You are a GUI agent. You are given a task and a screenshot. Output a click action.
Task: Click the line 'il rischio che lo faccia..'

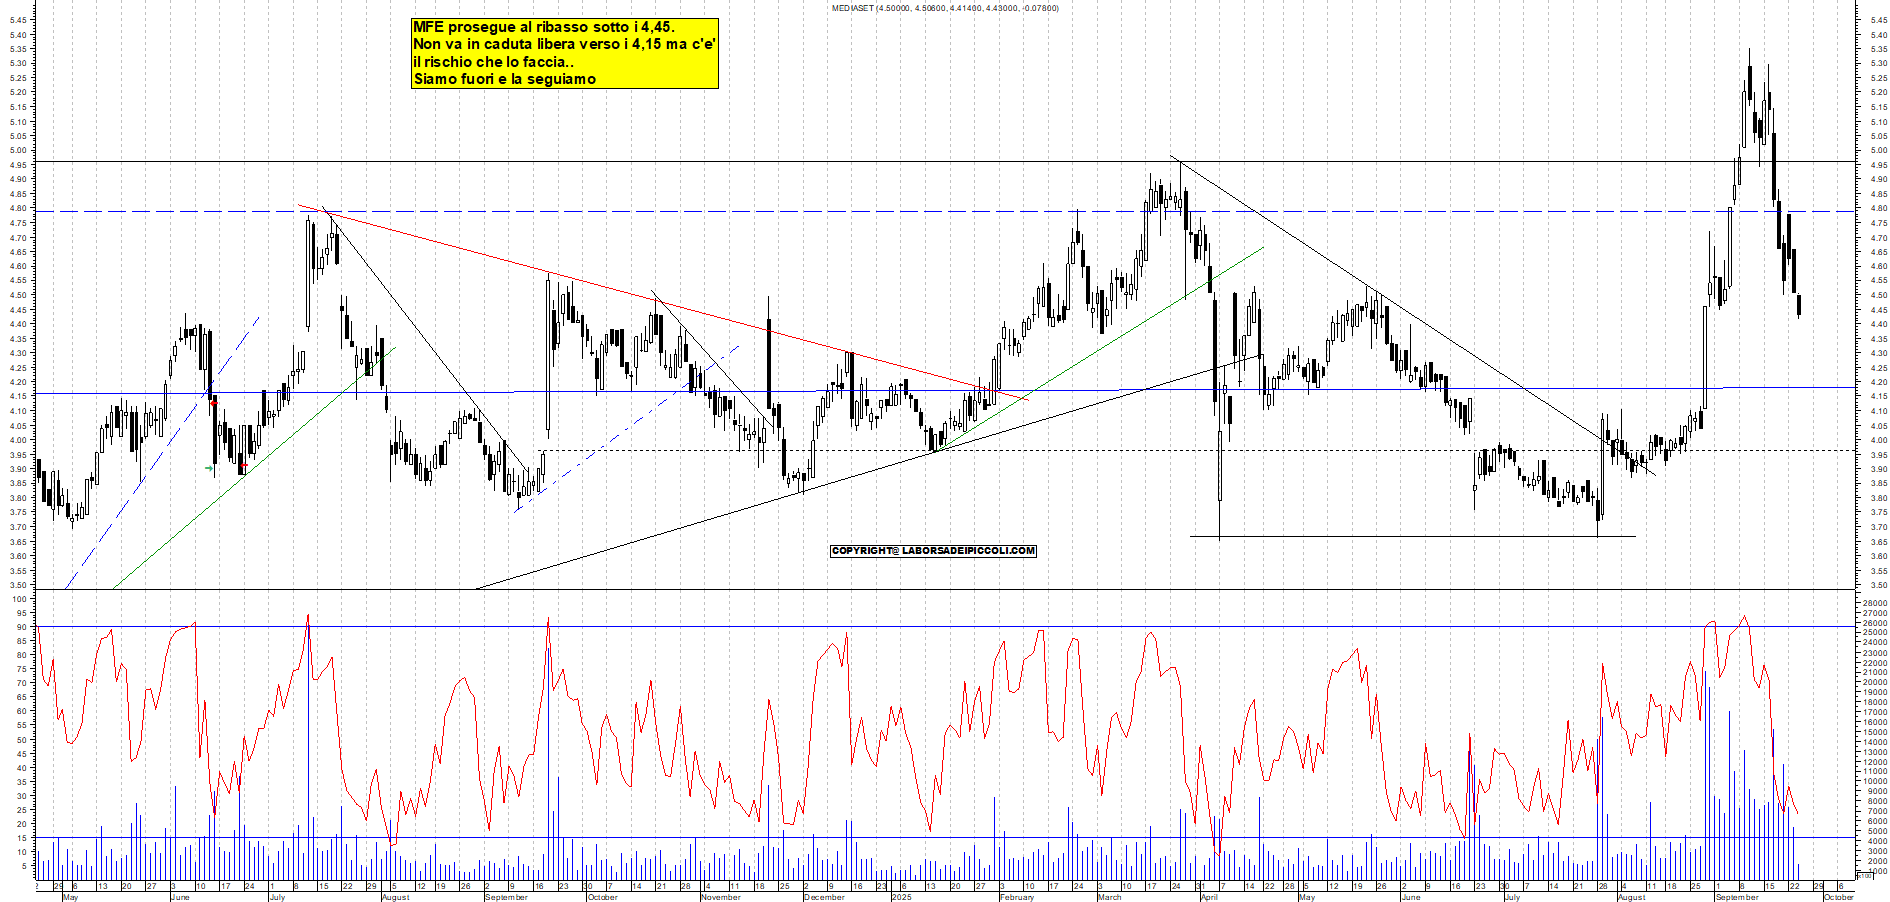[x=493, y=62]
